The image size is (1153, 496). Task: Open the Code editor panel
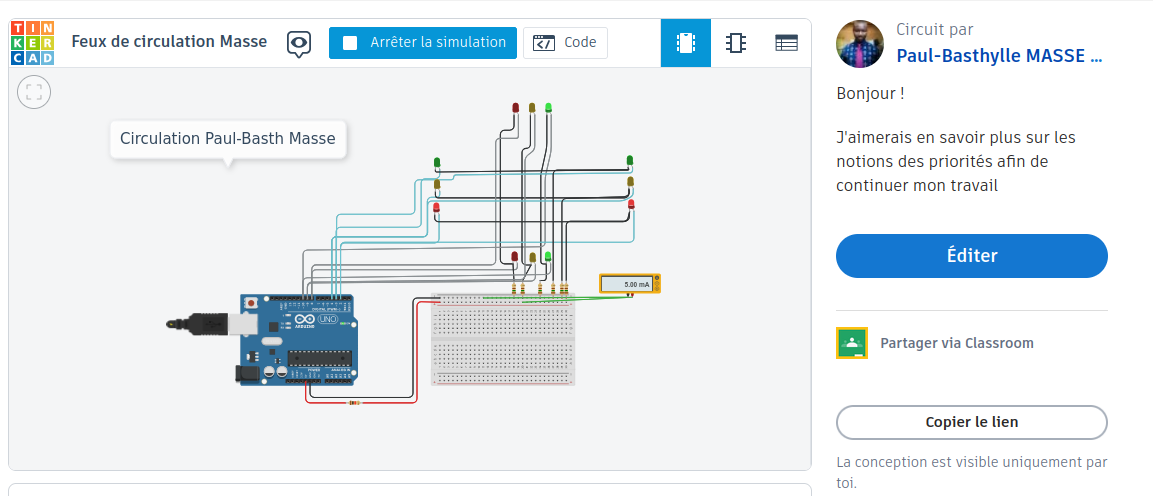pyautogui.click(x=565, y=43)
